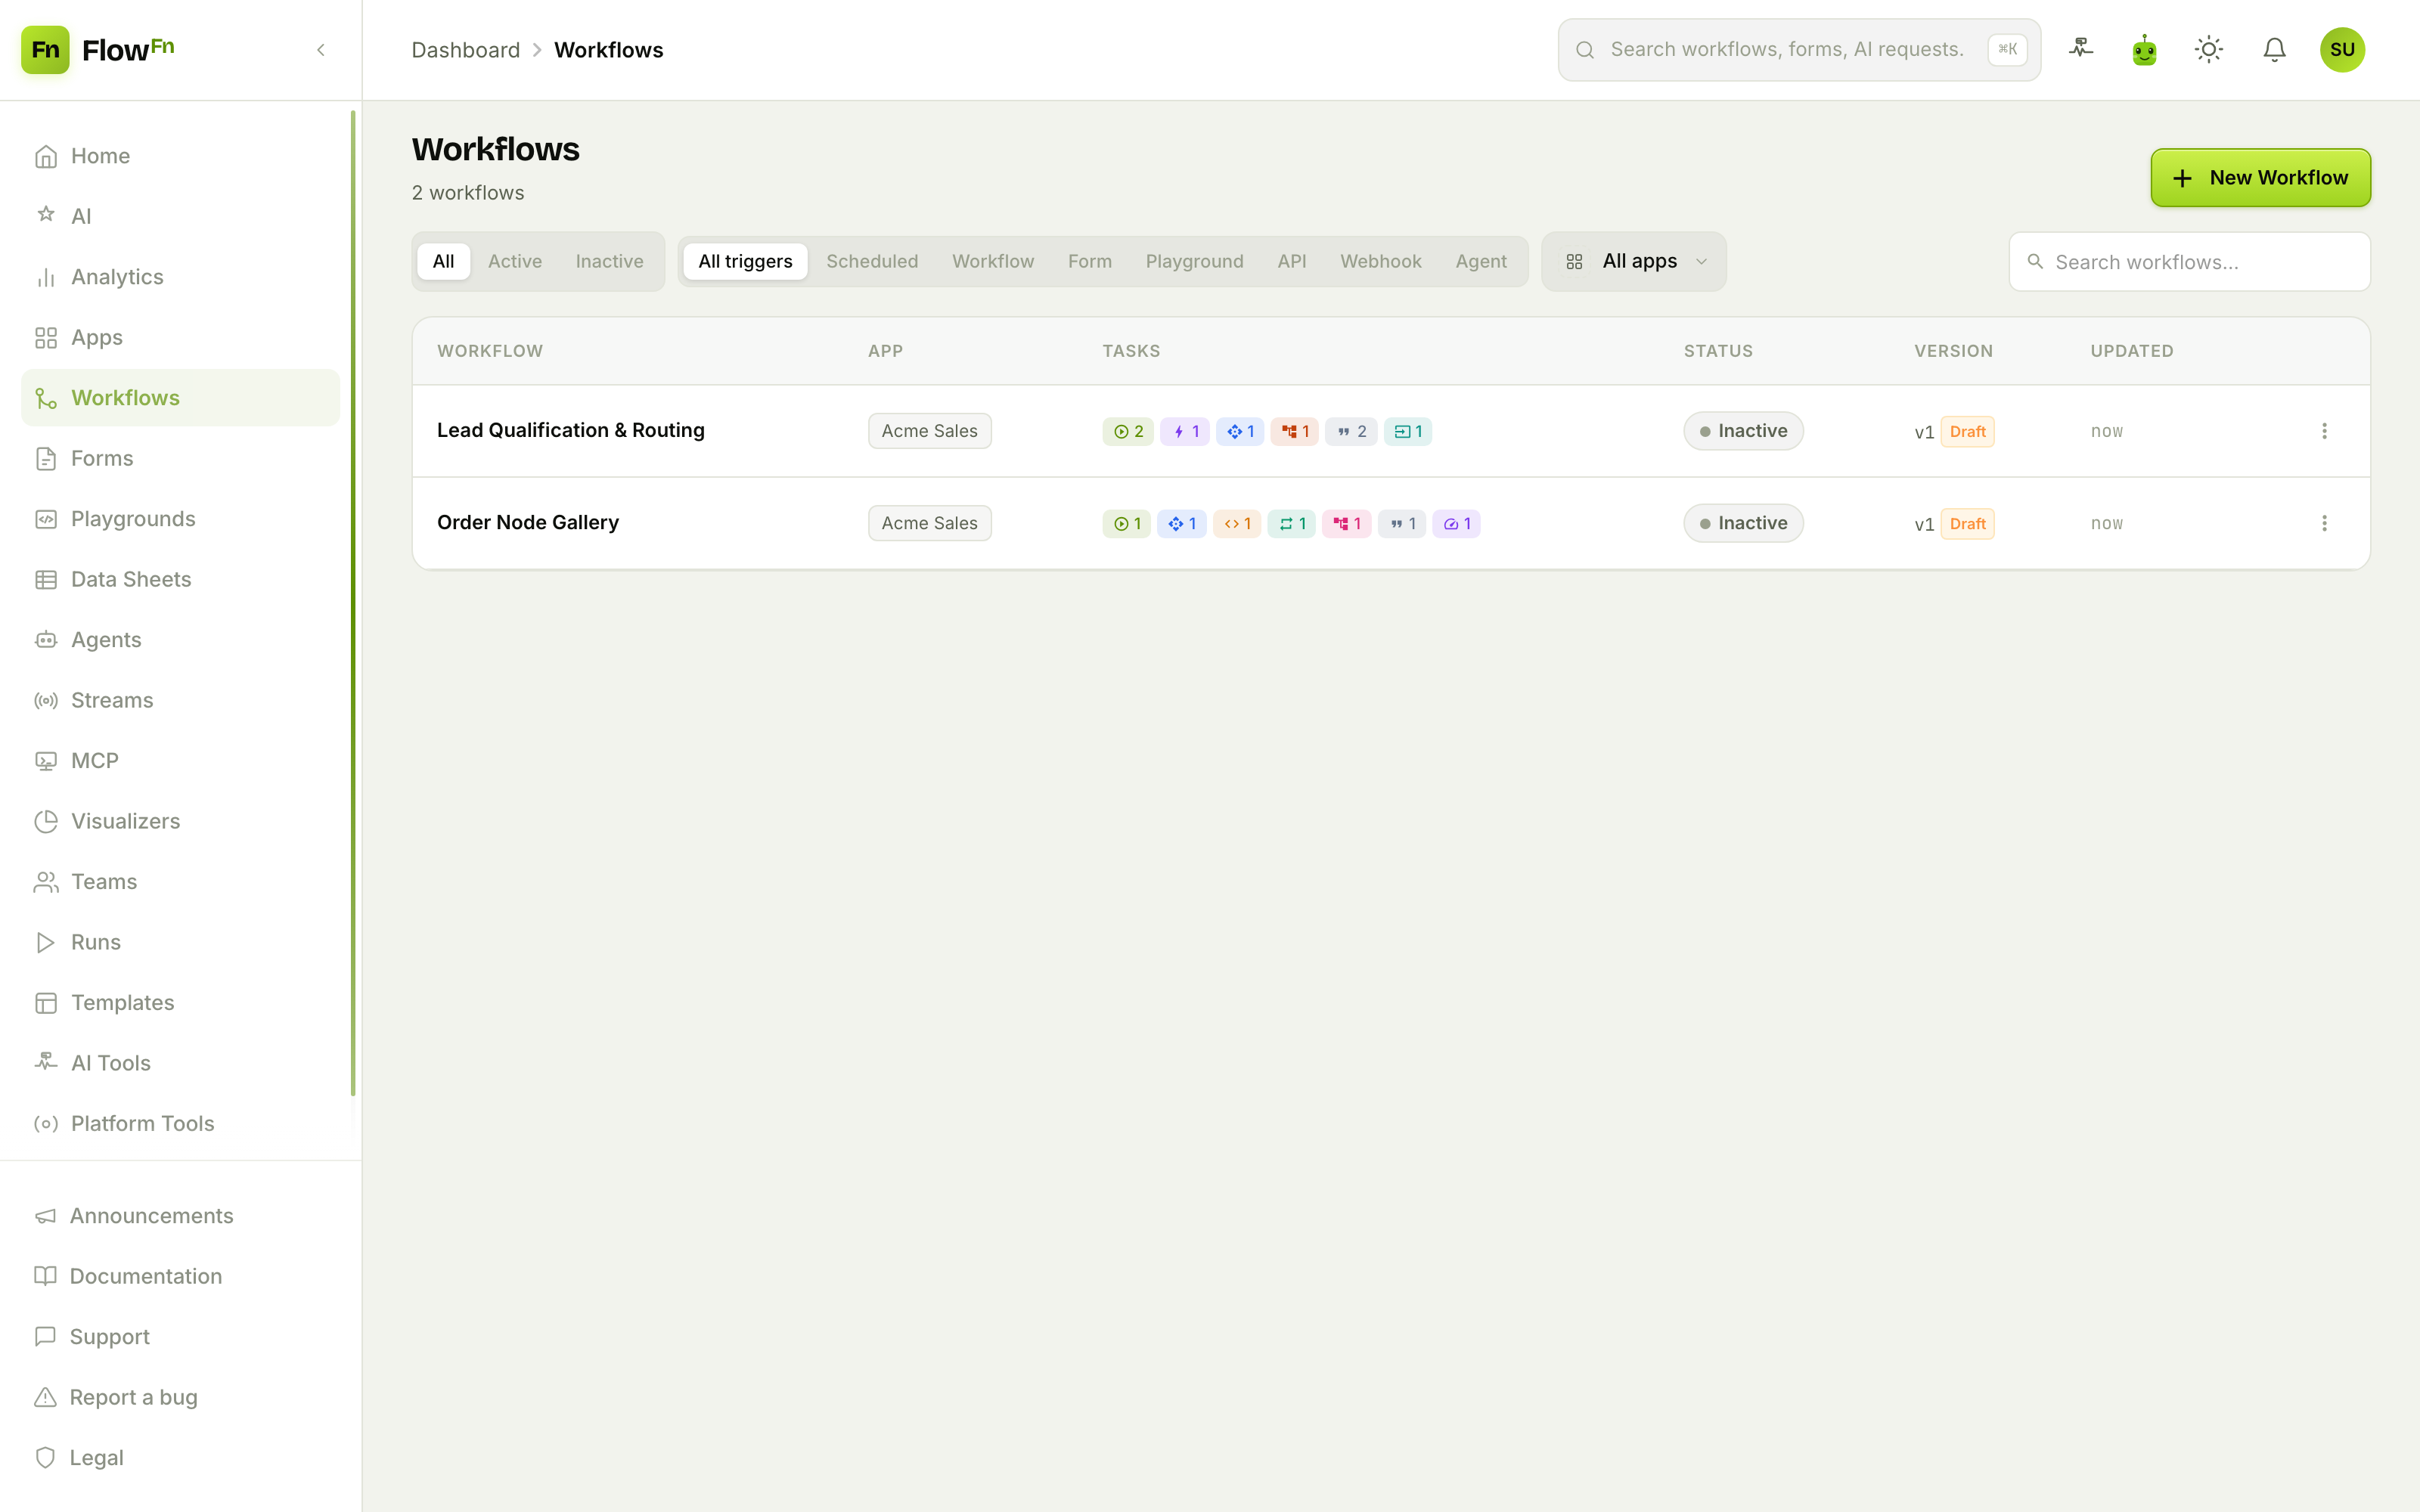The height and width of the screenshot is (1512, 2420).
Task: Click the Search workflows input
Action: pyautogui.click(x=2189, y=262)
